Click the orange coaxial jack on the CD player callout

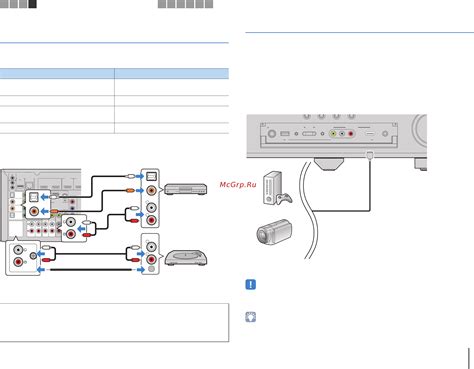click(x=151, y=190)
